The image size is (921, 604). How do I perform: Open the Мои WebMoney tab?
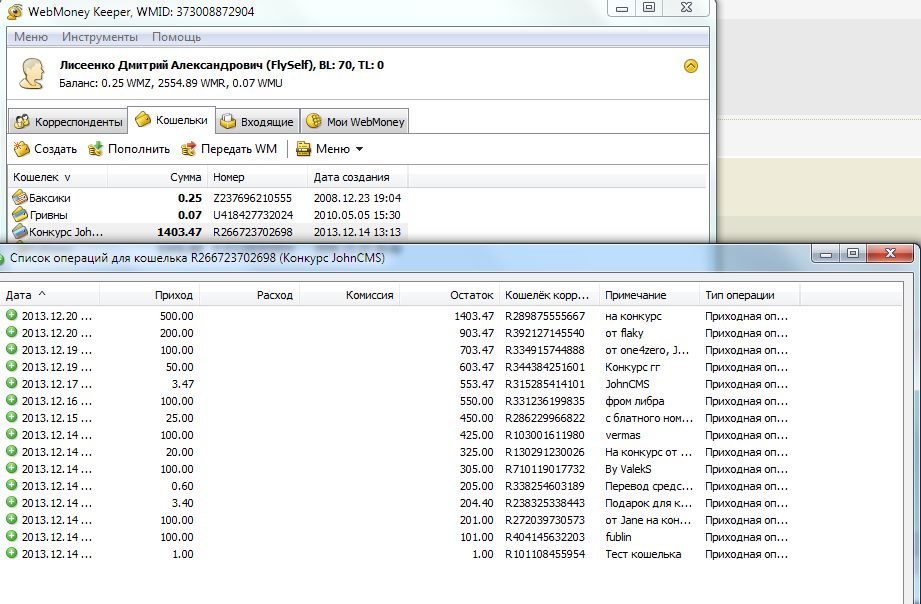point(355,122)
